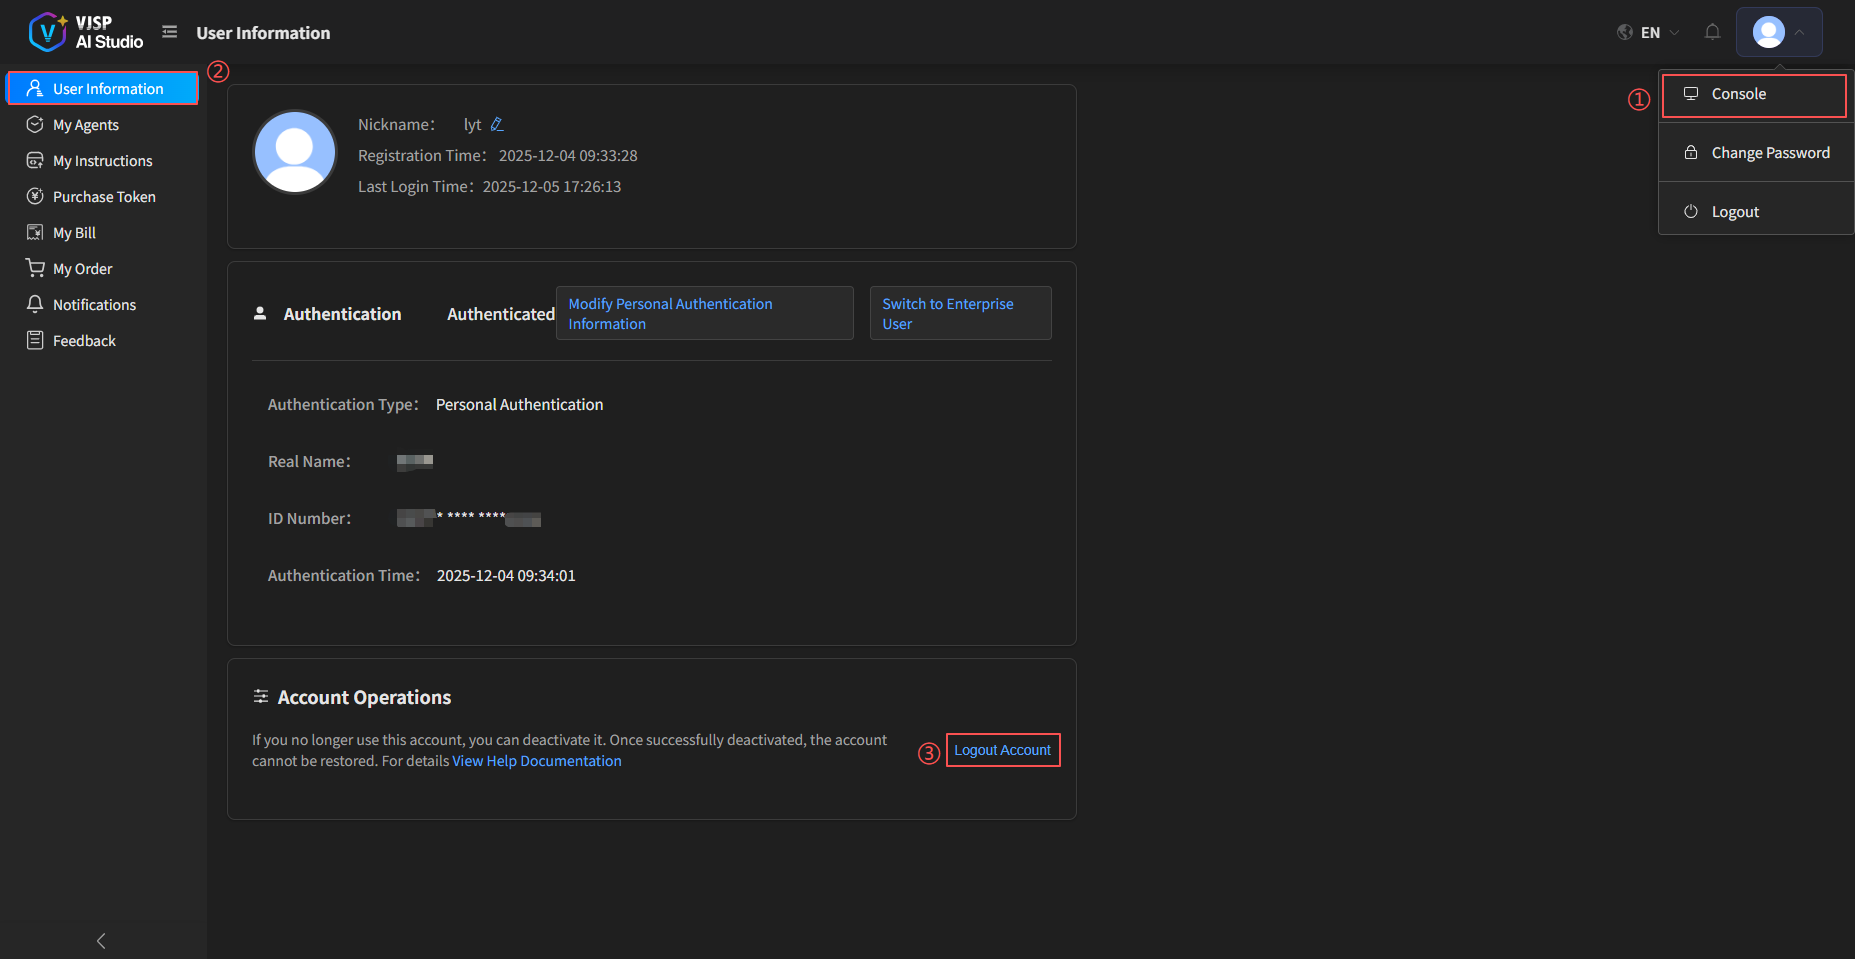Open My Bill from sidebar
The image size is (1855, 959).
(74, 233)
